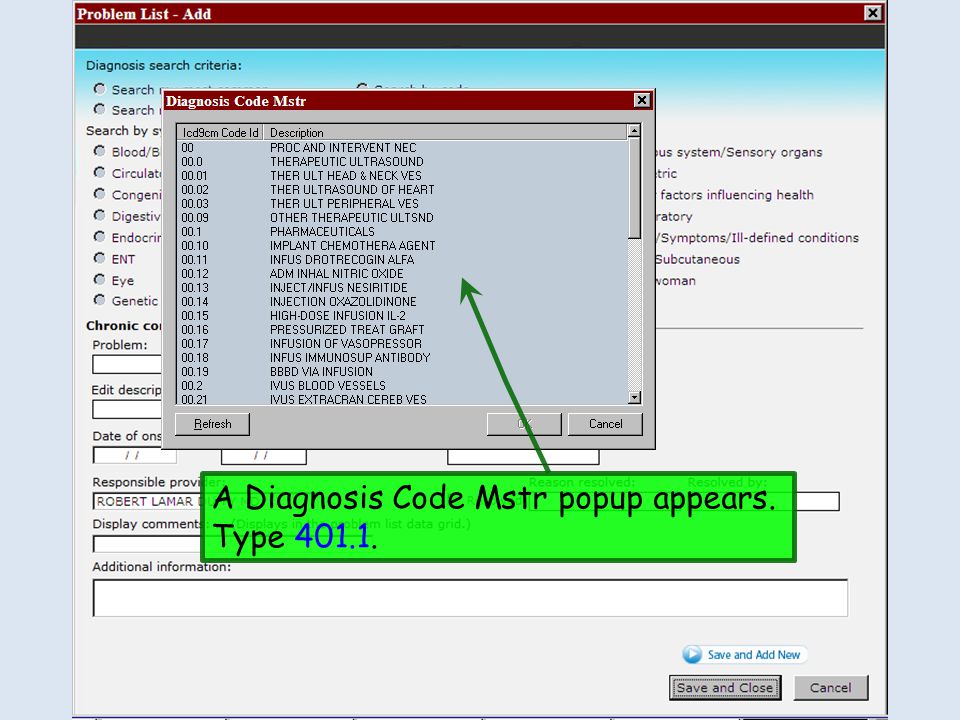Image resolution: width=960 pixels, height=720 pixels.
Task: Select the Eye radio button
Action: click(99, 280)
